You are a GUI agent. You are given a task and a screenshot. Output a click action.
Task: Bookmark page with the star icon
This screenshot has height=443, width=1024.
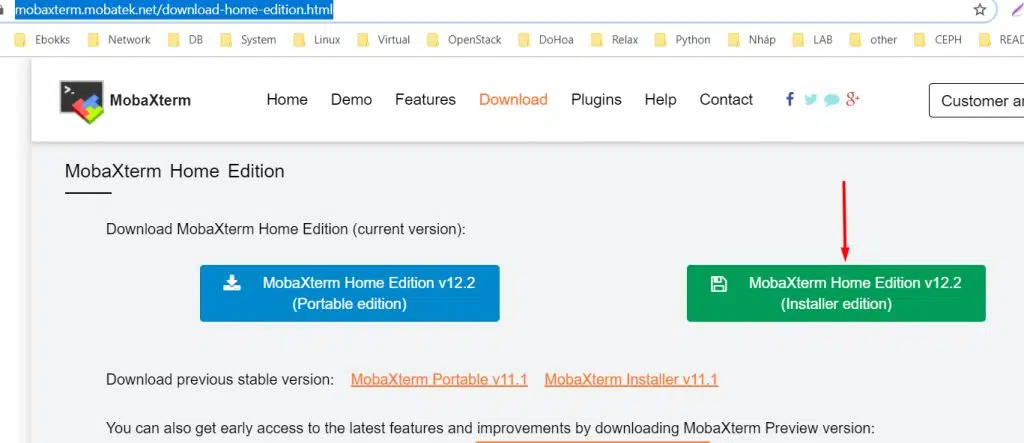coord(979,10)
